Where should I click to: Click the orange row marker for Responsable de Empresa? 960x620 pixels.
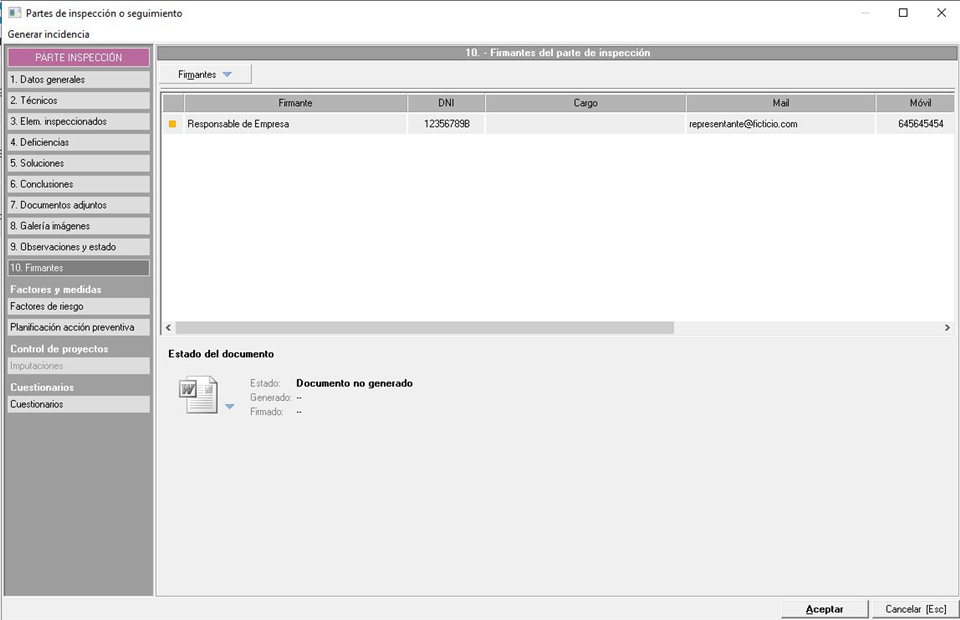click(x=172, y=124)
